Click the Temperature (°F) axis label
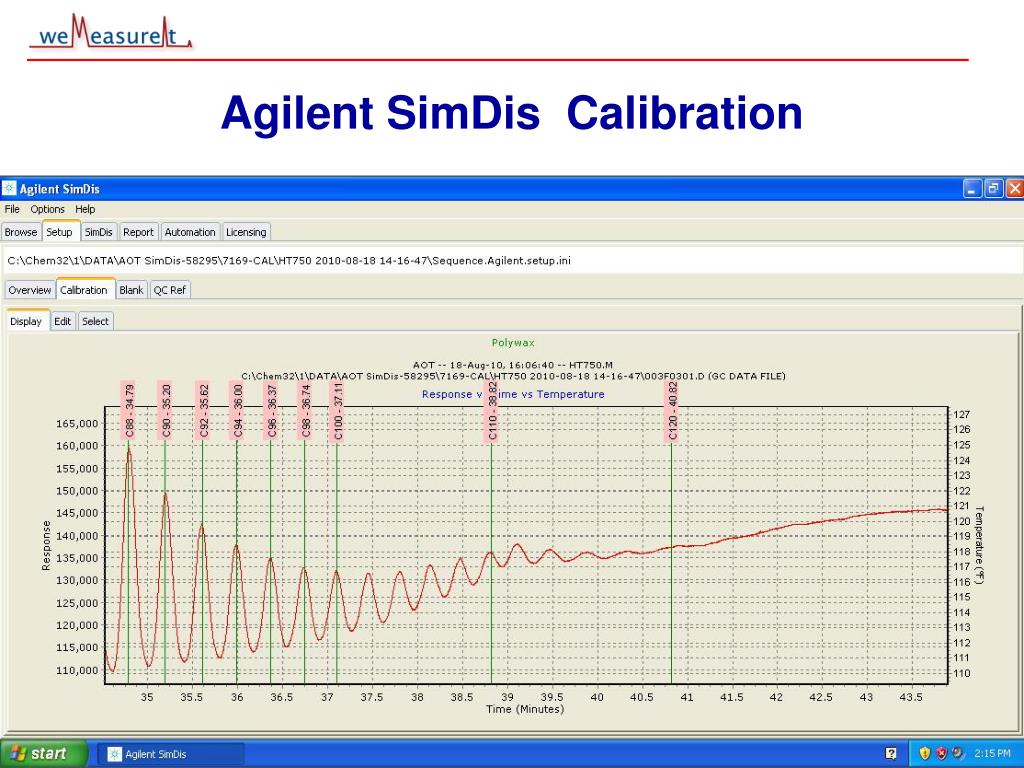 tap(980, 545)
